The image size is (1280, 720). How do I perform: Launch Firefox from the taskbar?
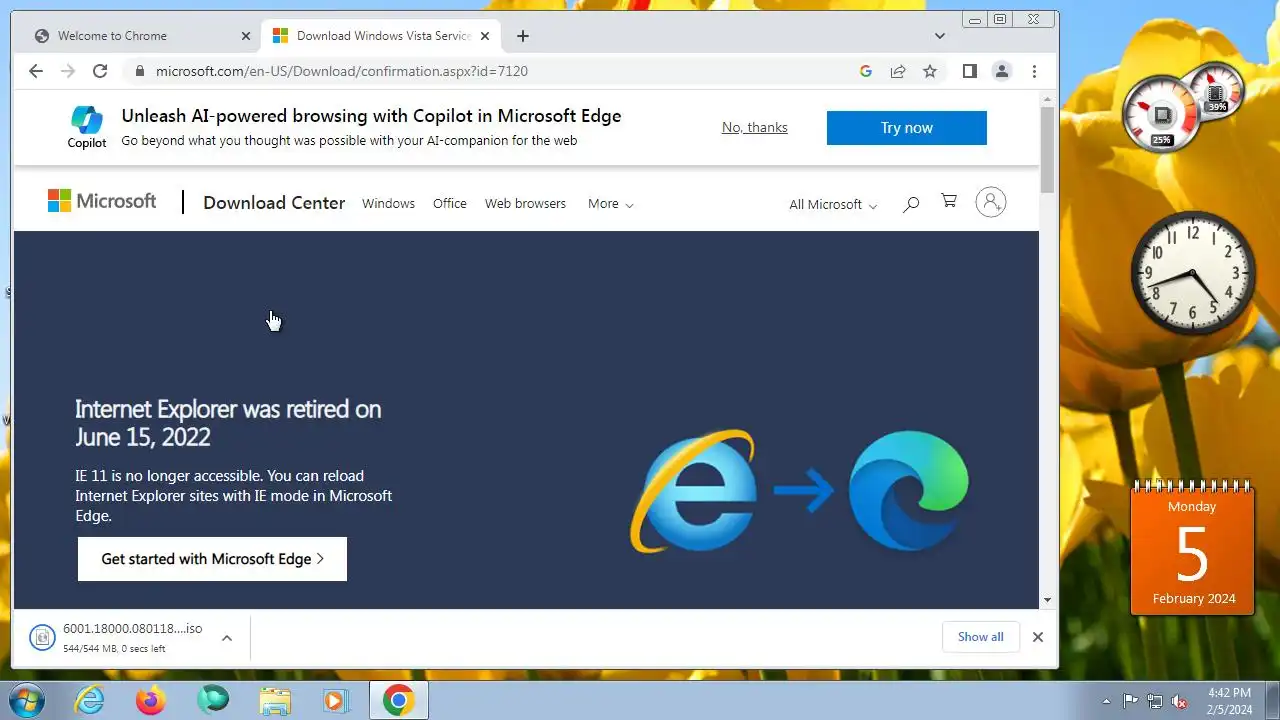coord(151,700)
